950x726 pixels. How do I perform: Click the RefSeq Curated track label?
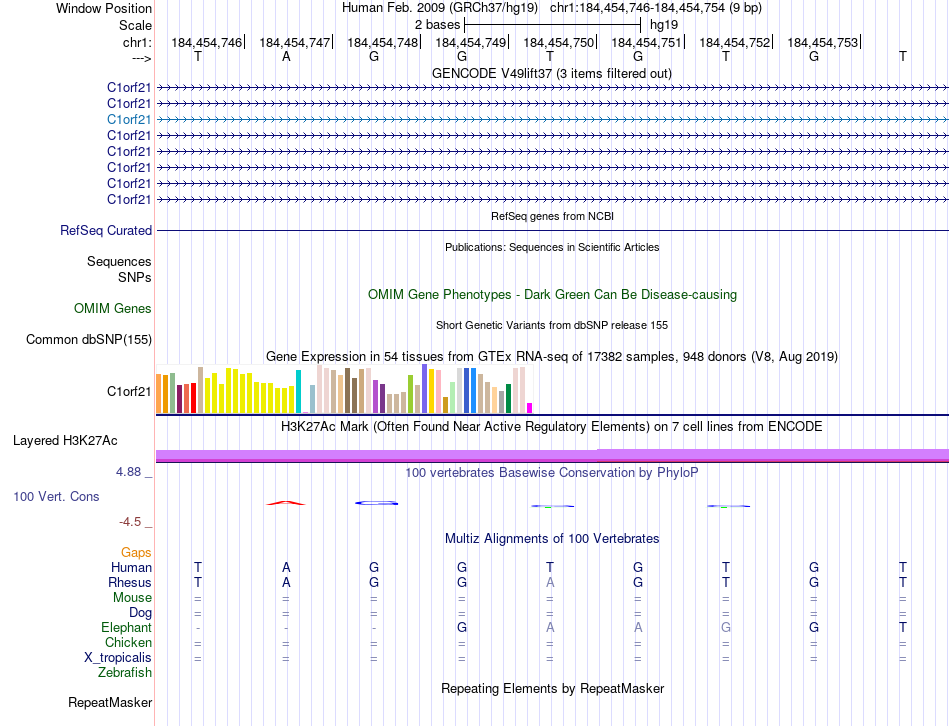[106, 230]
